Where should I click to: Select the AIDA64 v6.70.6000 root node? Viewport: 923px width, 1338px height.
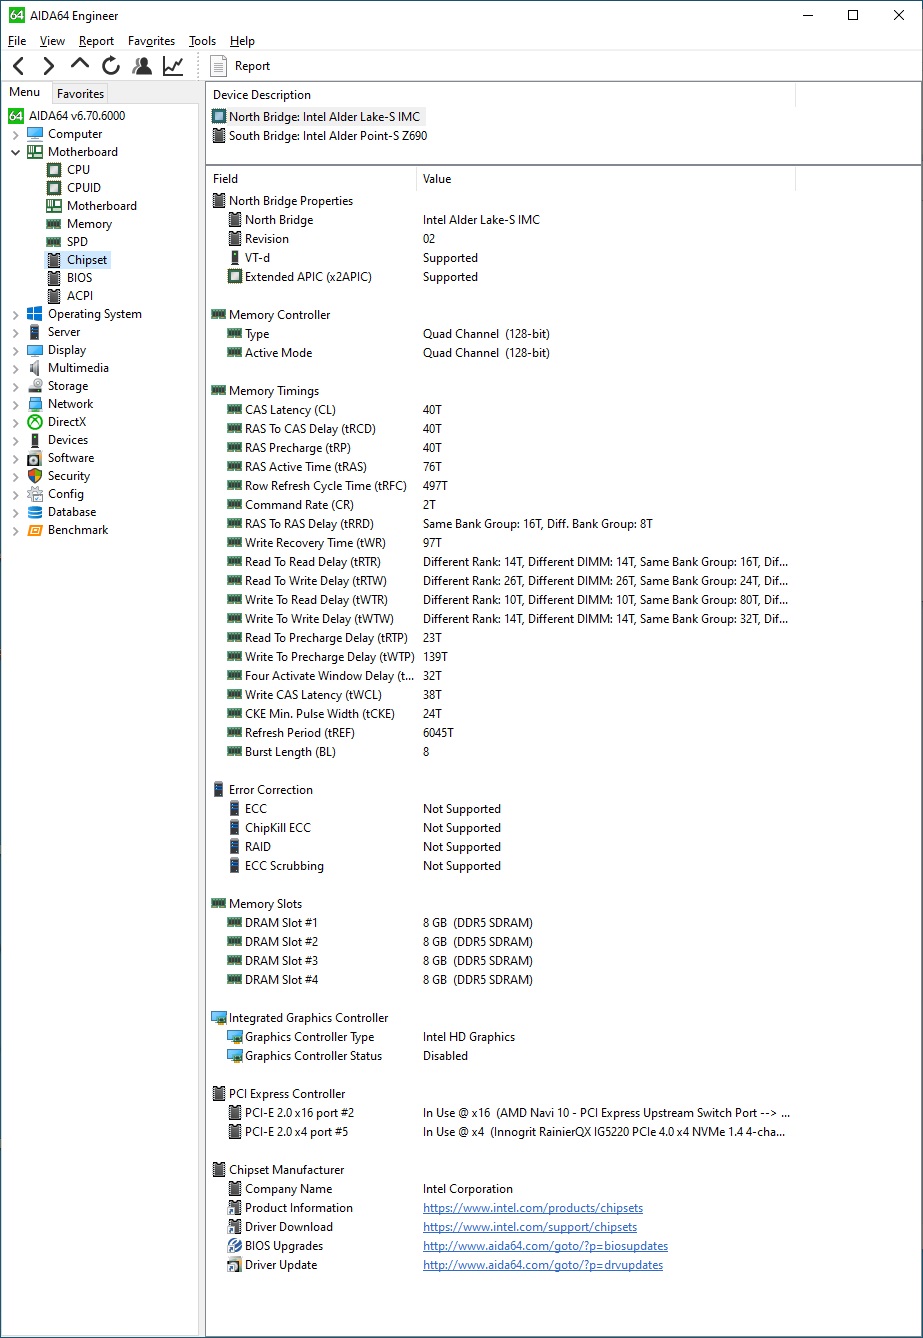77,116
